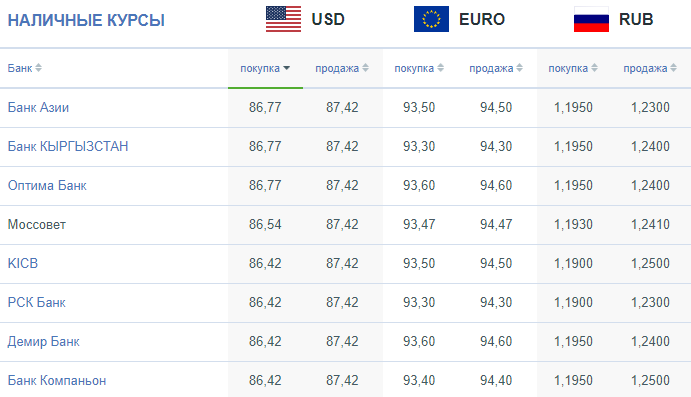Sort table by Банк name
The height and width of the screenshot is (397, 691).
point(25,68)
